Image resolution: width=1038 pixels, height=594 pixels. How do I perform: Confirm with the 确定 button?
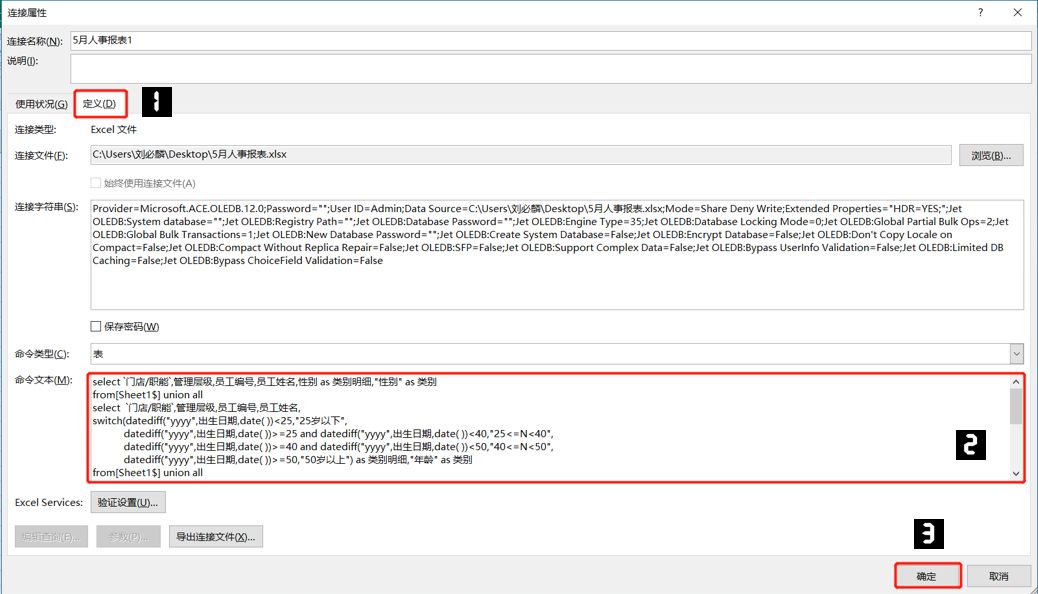point(927,576)
